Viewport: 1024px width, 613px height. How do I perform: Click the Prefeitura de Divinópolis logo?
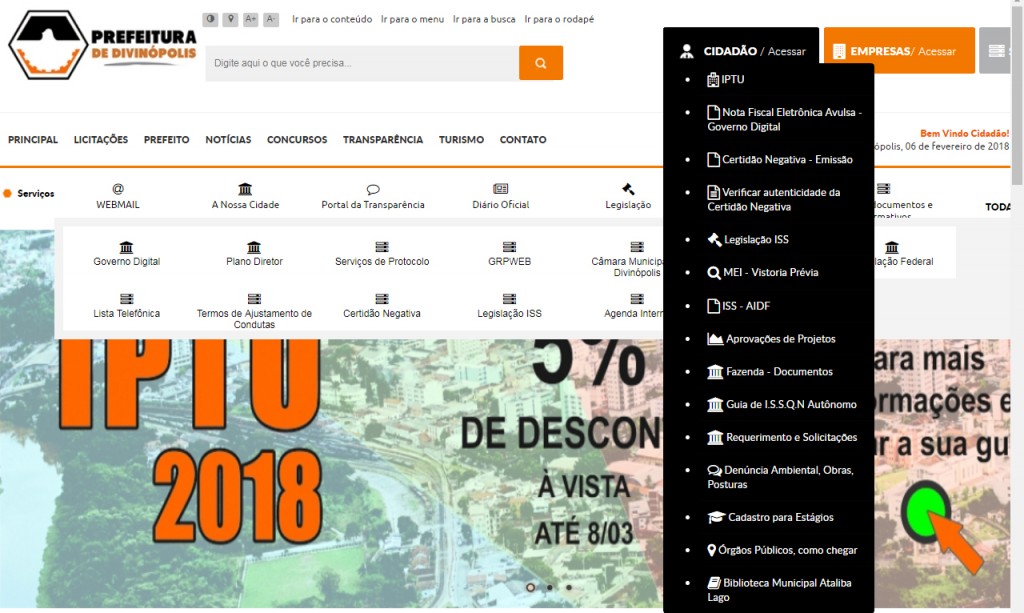[x=103, y=45]
